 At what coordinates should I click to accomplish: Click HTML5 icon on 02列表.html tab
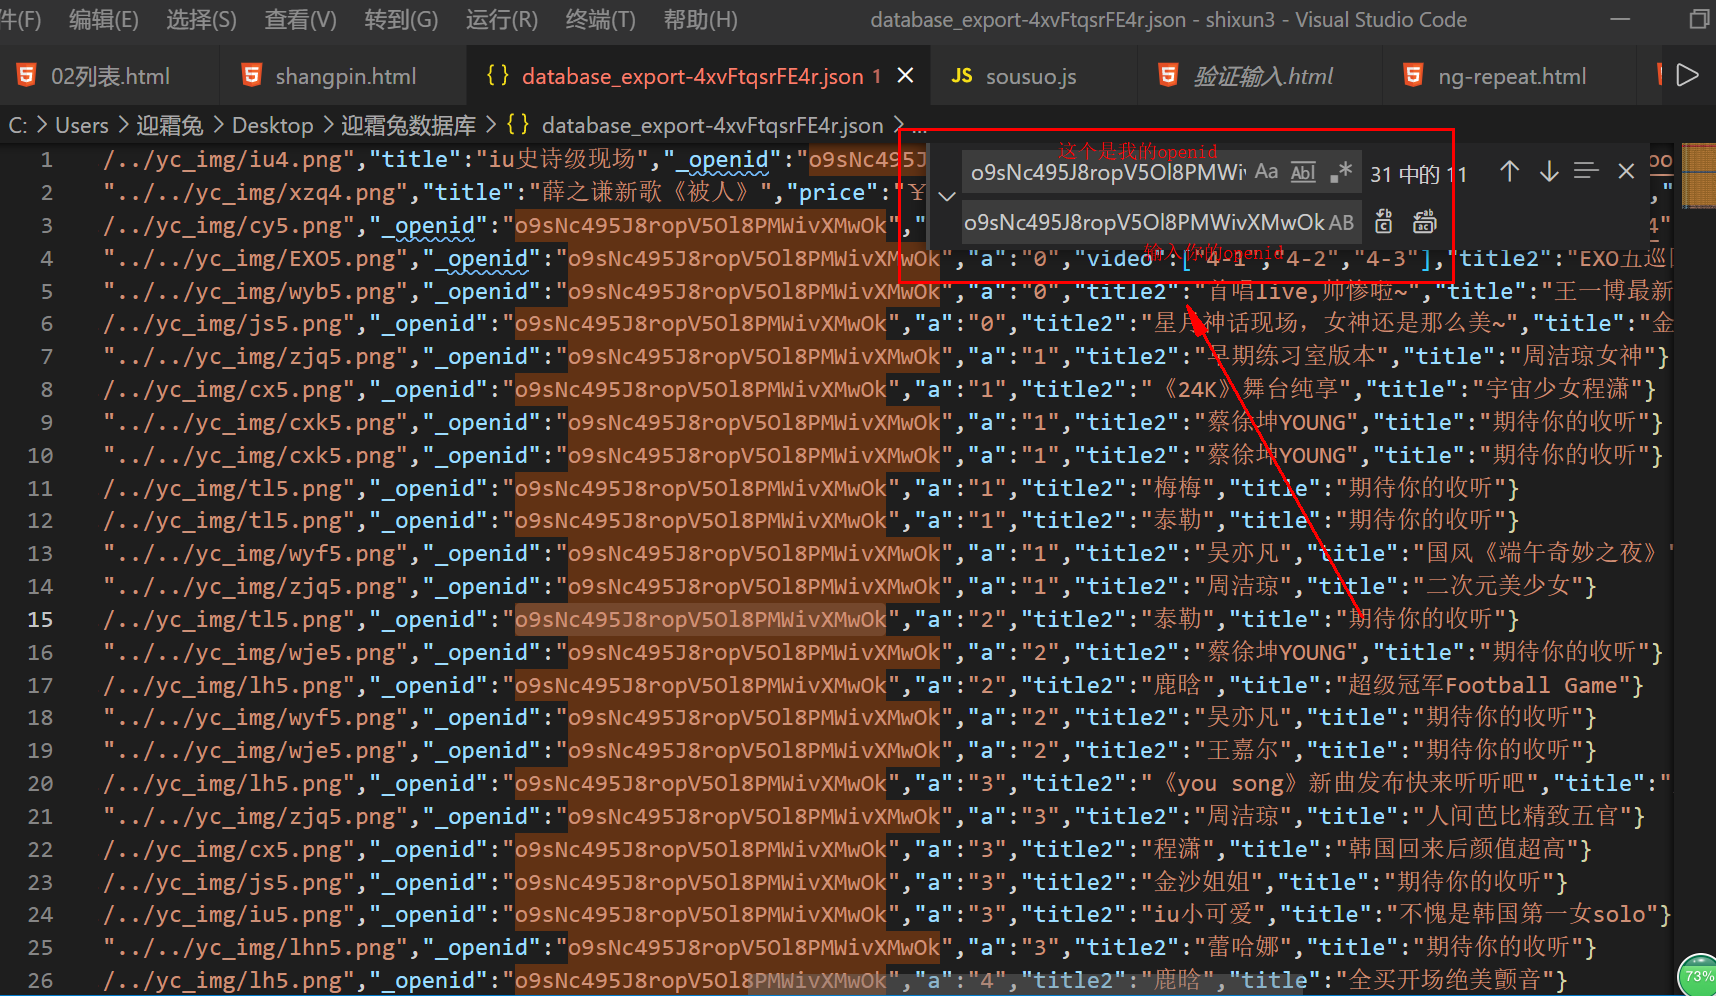point(26,75)
